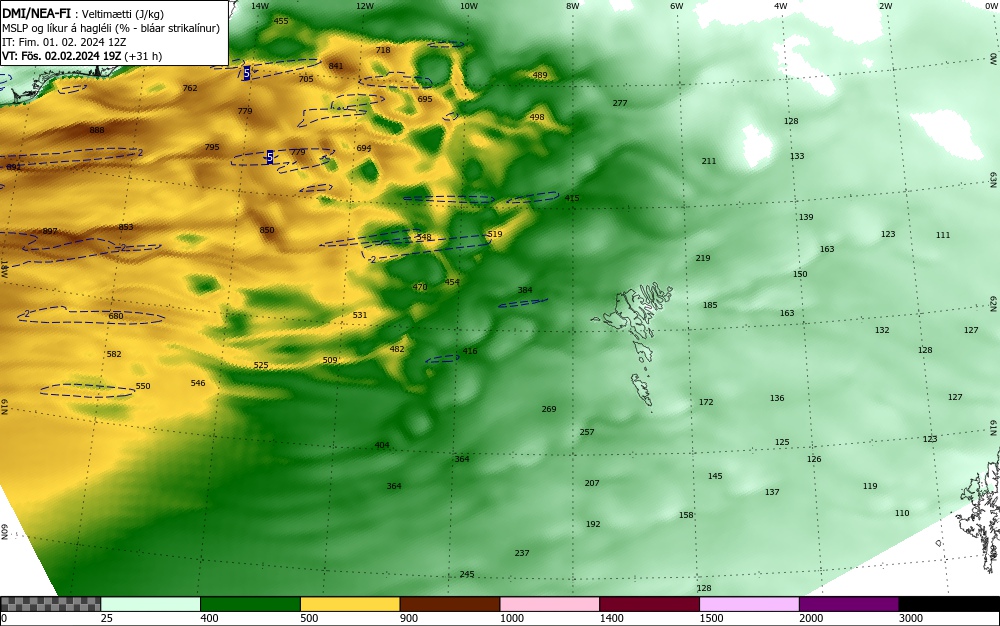Click the map value '277'
1000x626 pixels.
pyautogui.click(x=620, y=103)
